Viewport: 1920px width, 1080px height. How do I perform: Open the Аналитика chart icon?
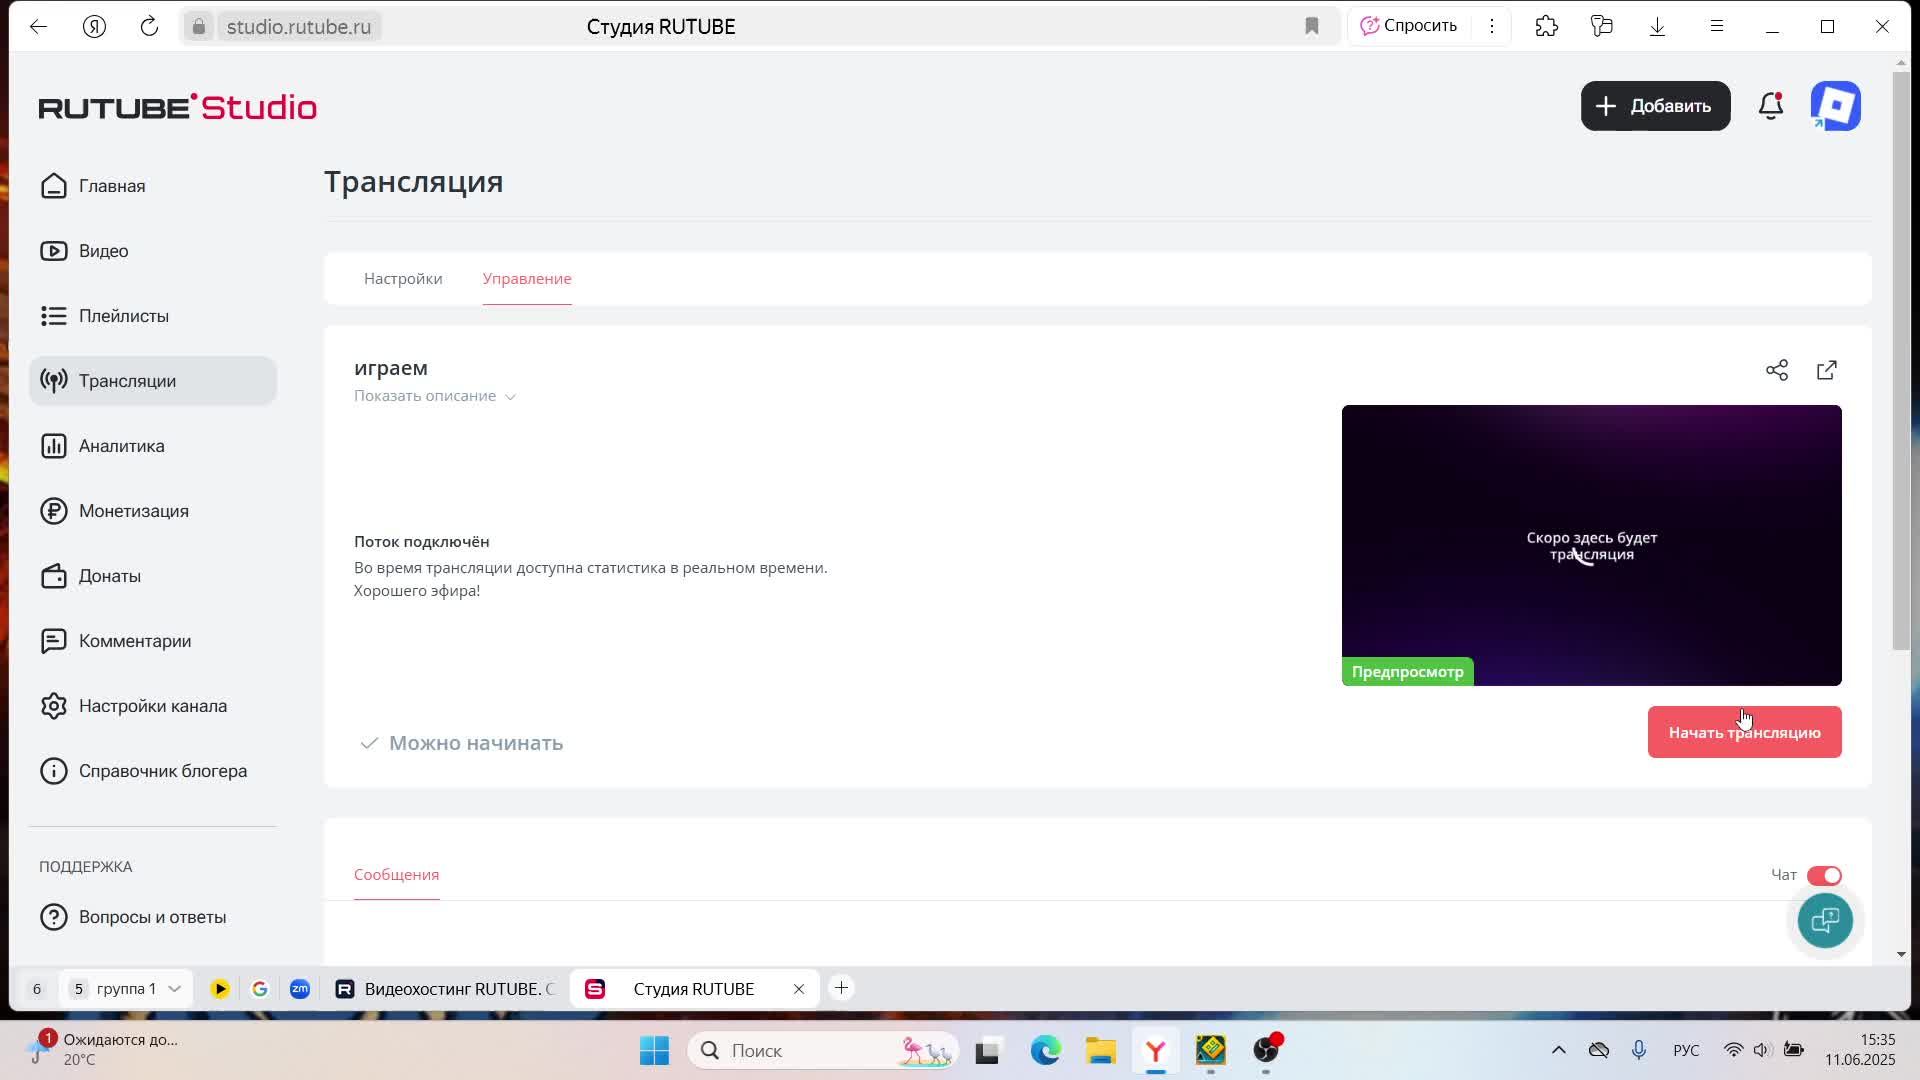(x=54, y=446)
